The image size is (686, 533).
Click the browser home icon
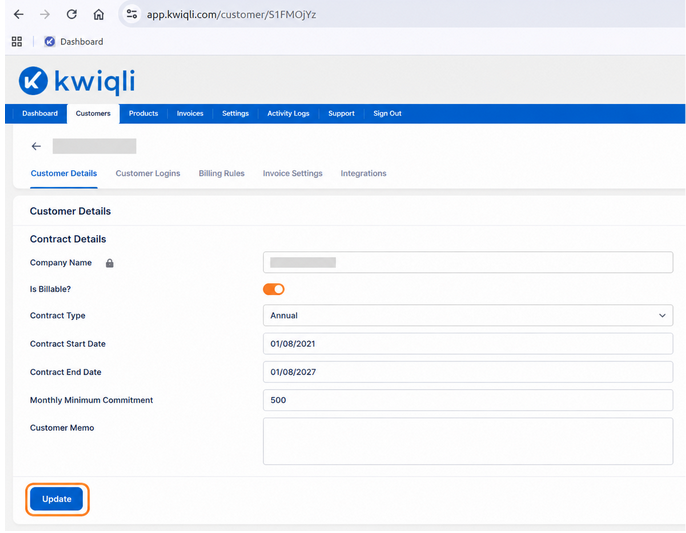pyautogui.click(x=99, y=14)
